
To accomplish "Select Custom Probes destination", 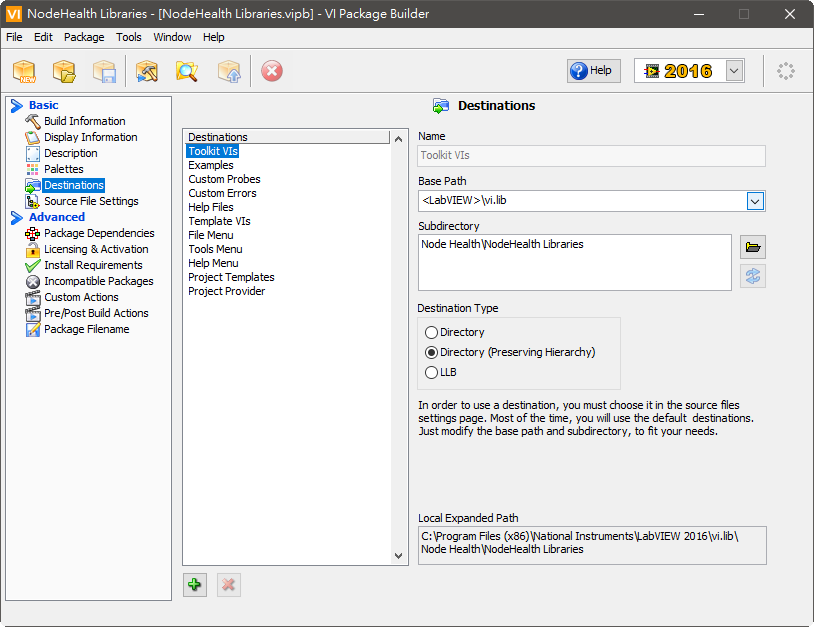I will (224, 179).
